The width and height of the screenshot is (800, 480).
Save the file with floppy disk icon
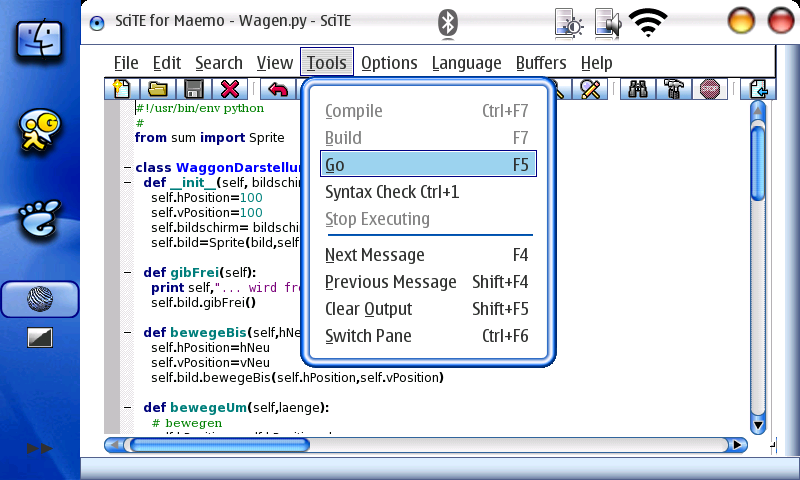coord(193,89)
